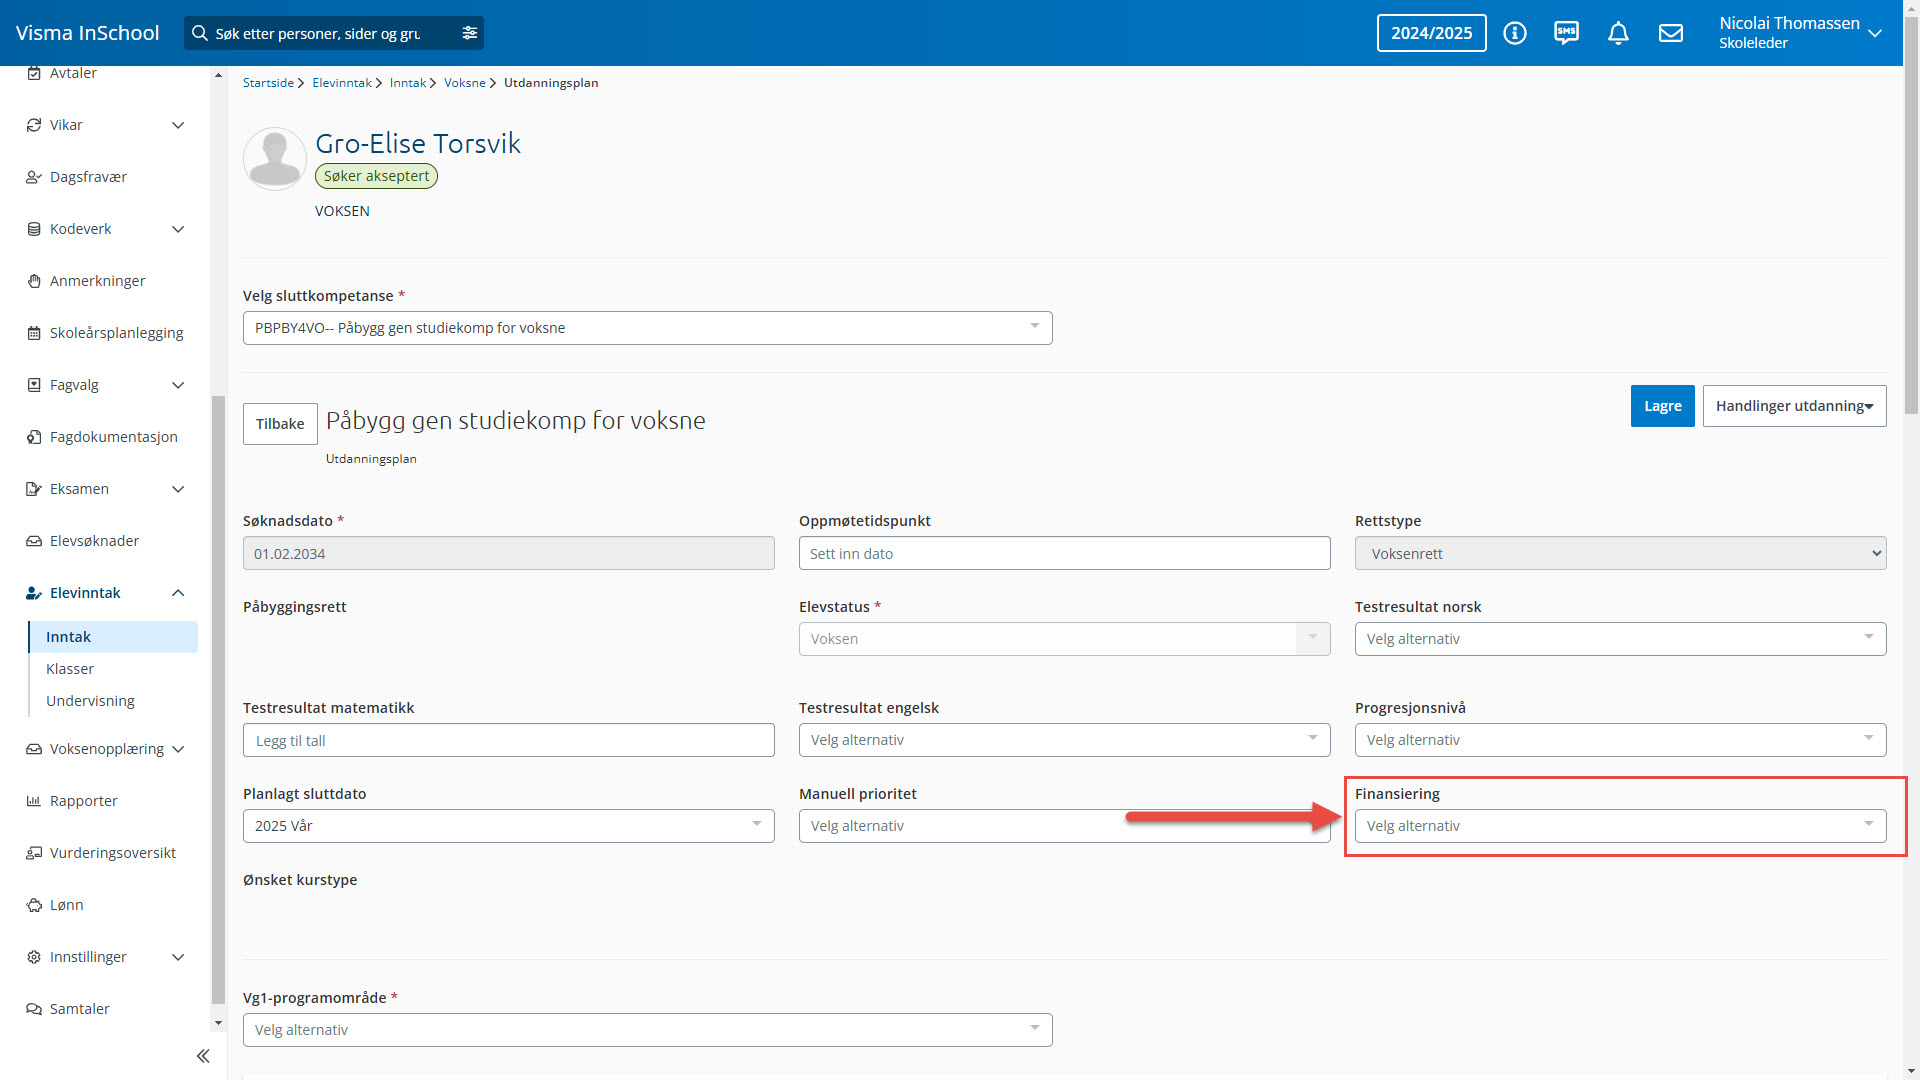This screenshot has width=1920, height=1080.
Task: Go to Inntak breadcrumb link
Action: pyautogui.click(x=407, y=83)
